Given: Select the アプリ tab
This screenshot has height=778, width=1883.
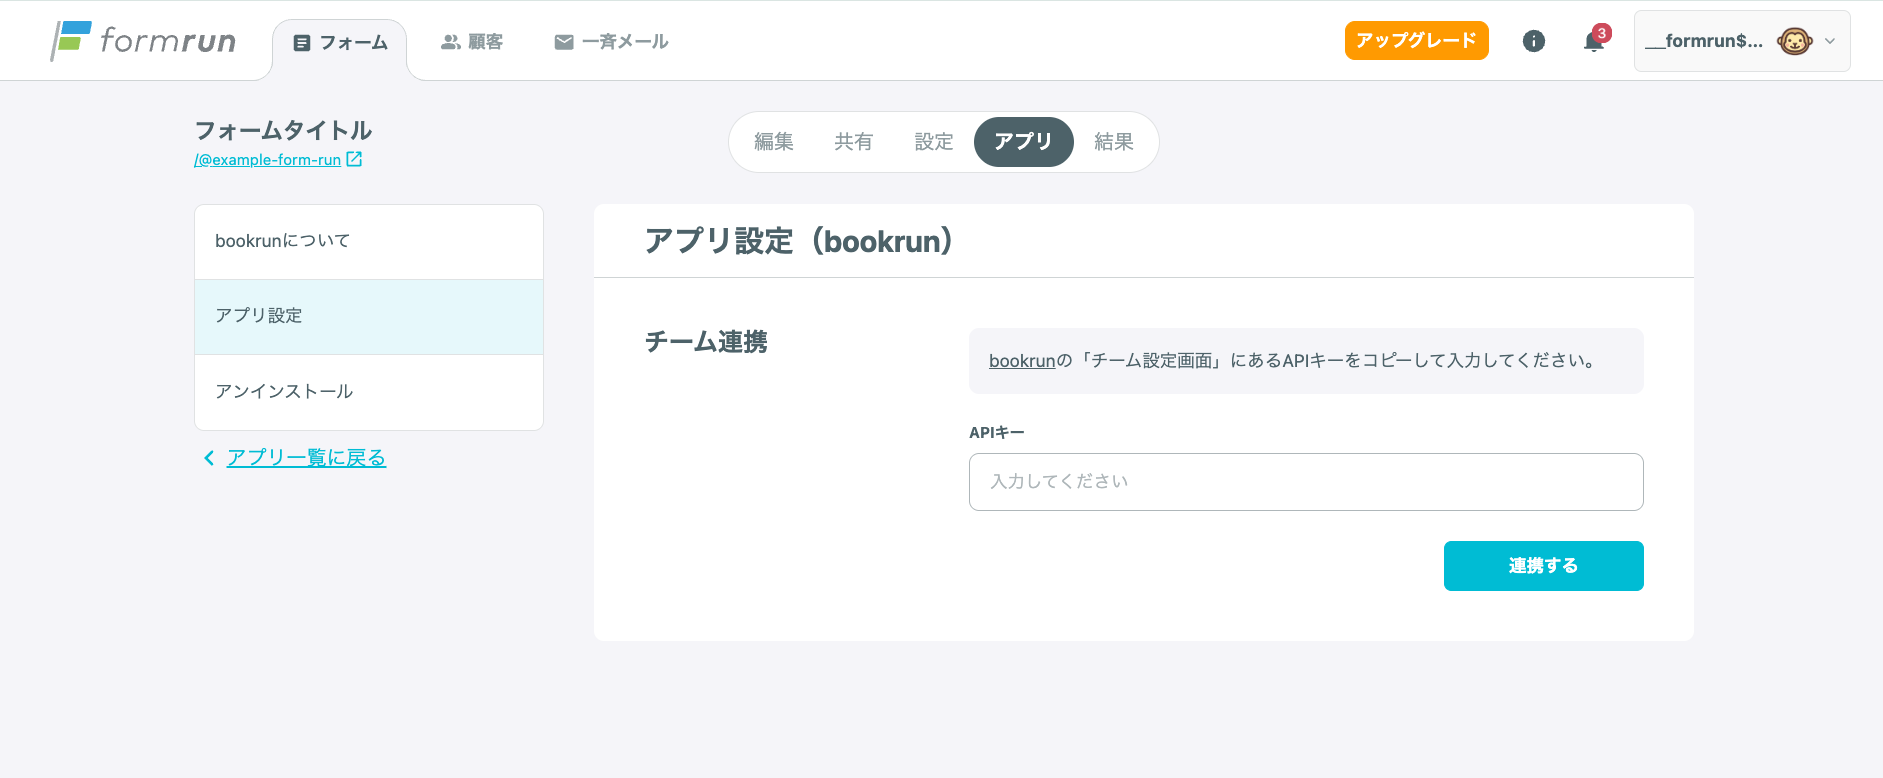Looking at the screenshot, I should (x=1023, y=142).
